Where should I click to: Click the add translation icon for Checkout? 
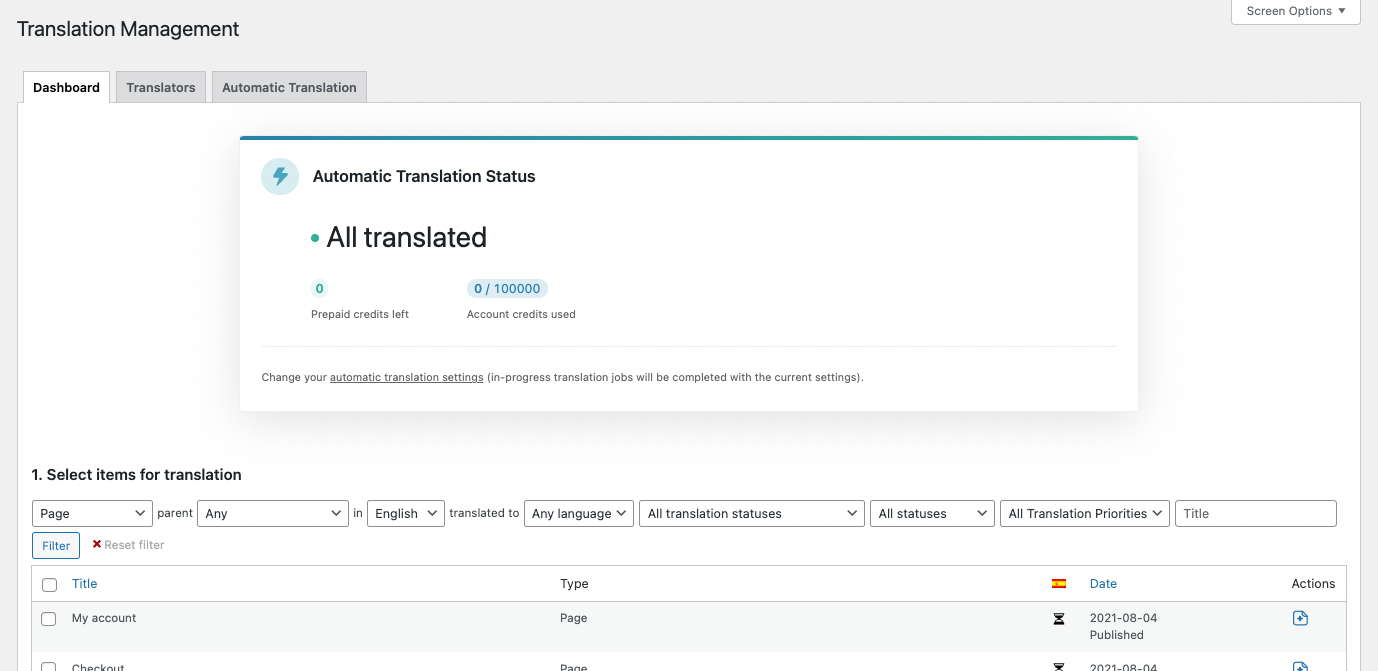point(1300,666)
